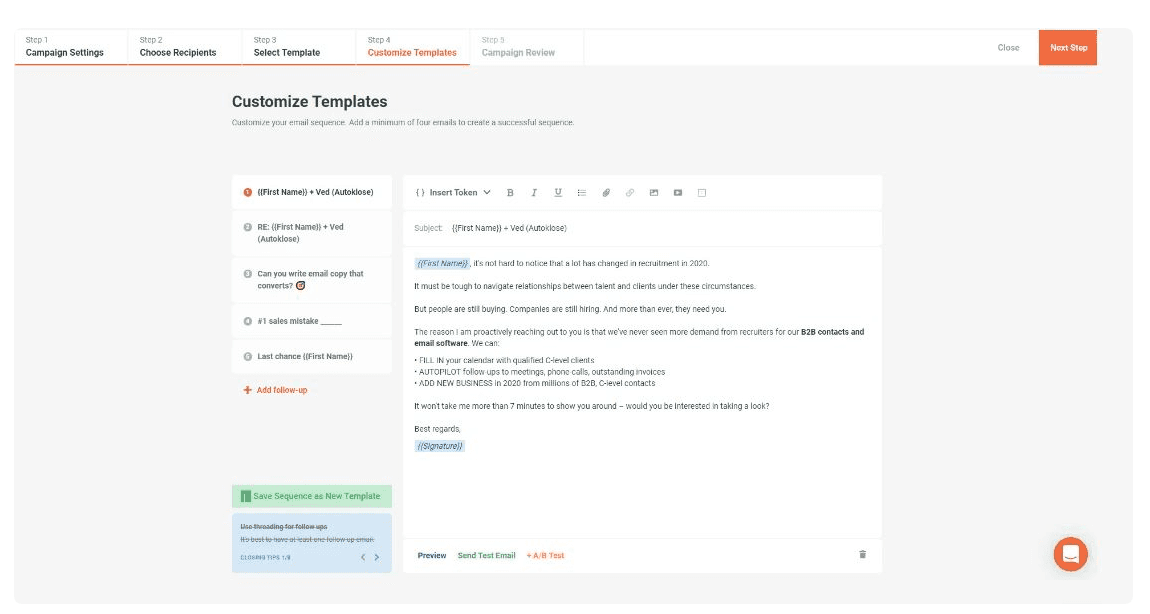Insert a hyperlink with the link icon

[630, 192]
